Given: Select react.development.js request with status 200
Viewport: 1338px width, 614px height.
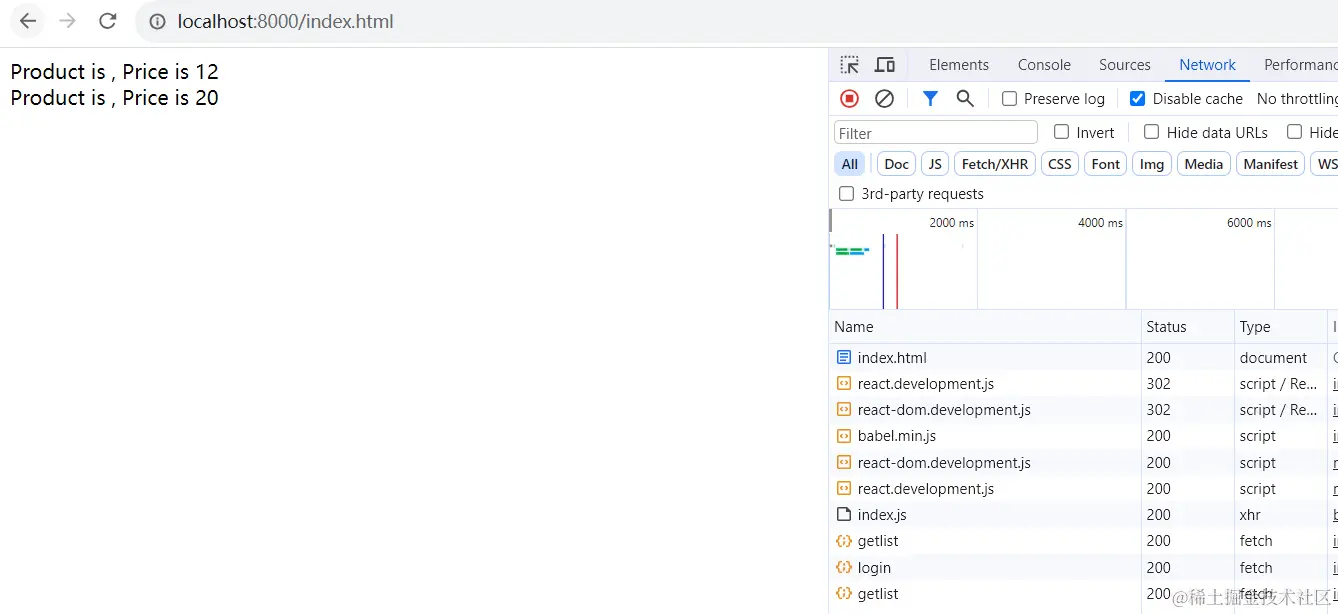Looking at the screenshot, I should pos(1084,489).
